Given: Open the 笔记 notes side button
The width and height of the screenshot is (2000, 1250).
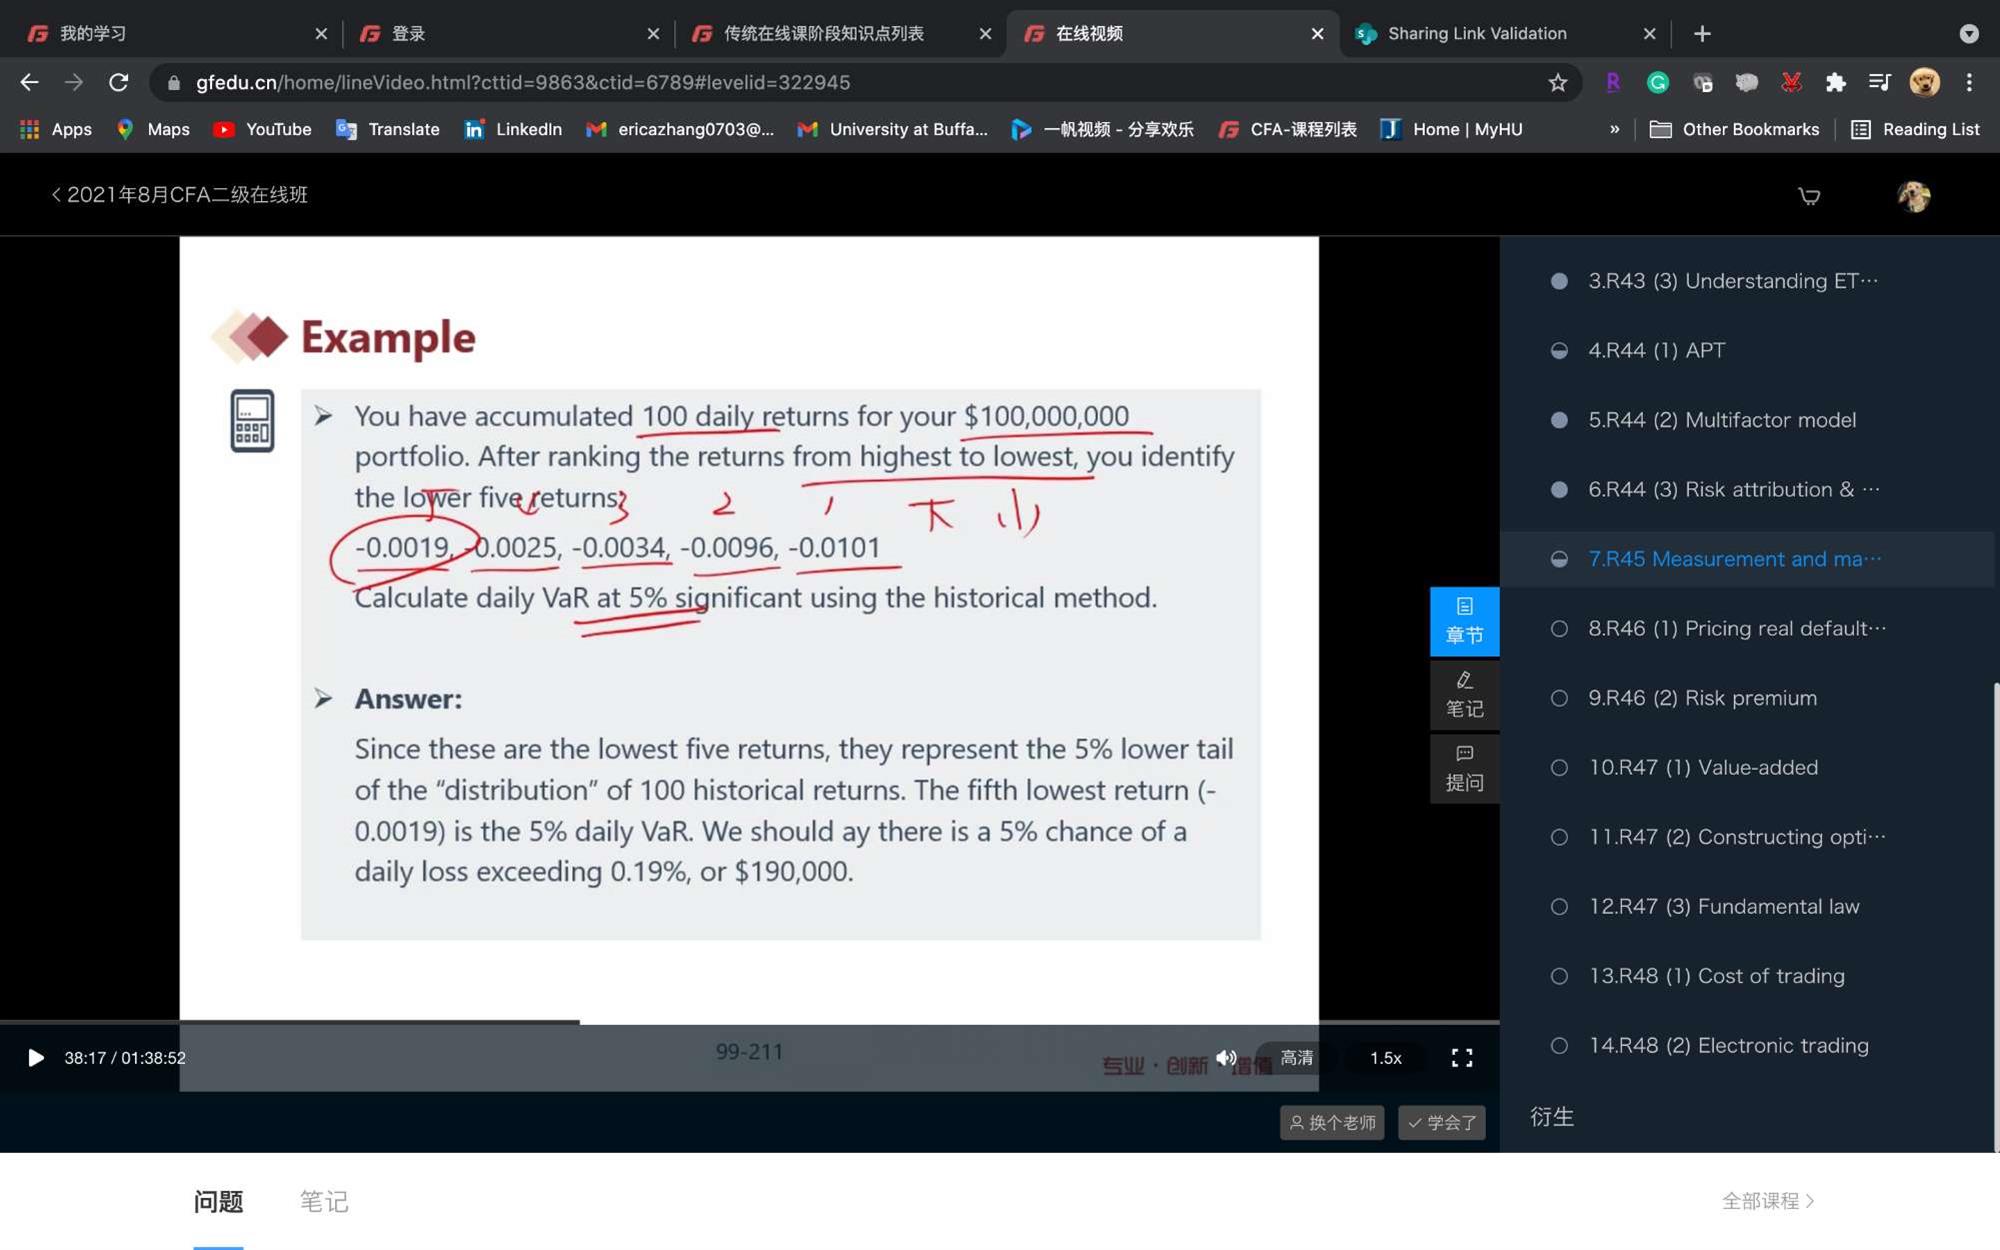Looking at the screenshot, I should point(1464,695).
